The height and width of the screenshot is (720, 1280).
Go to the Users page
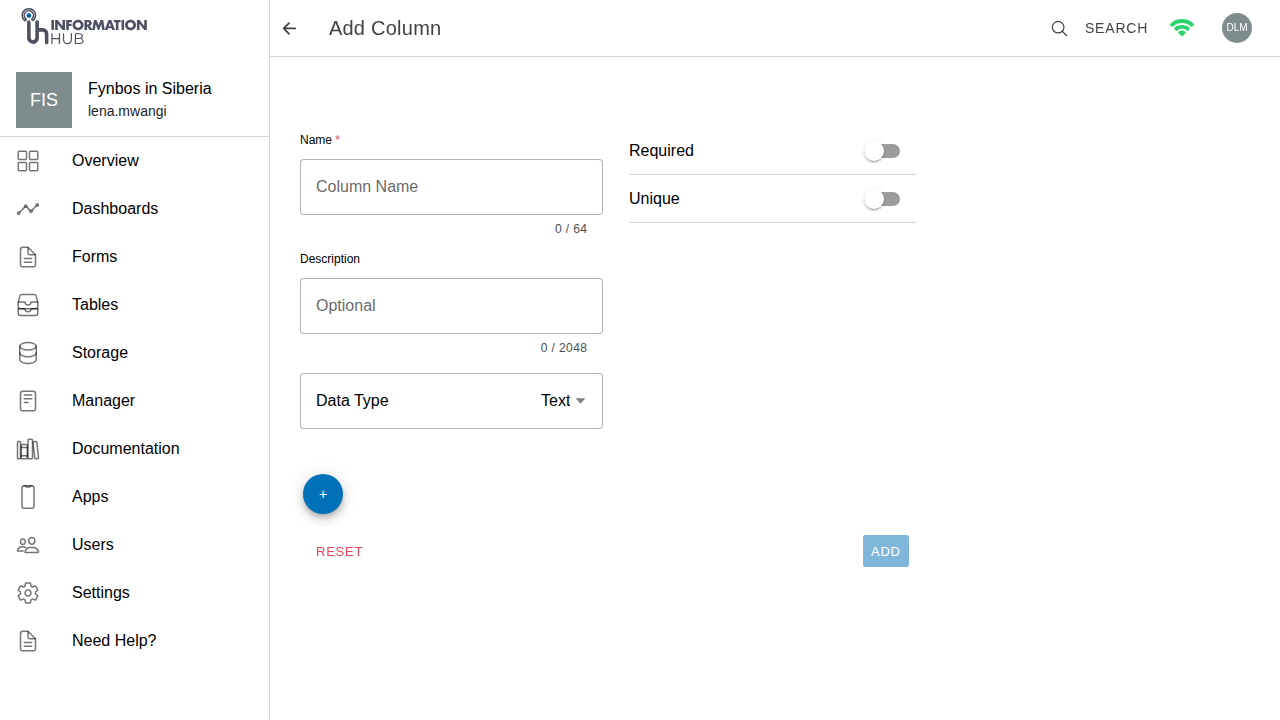click(x=135, y=545)
